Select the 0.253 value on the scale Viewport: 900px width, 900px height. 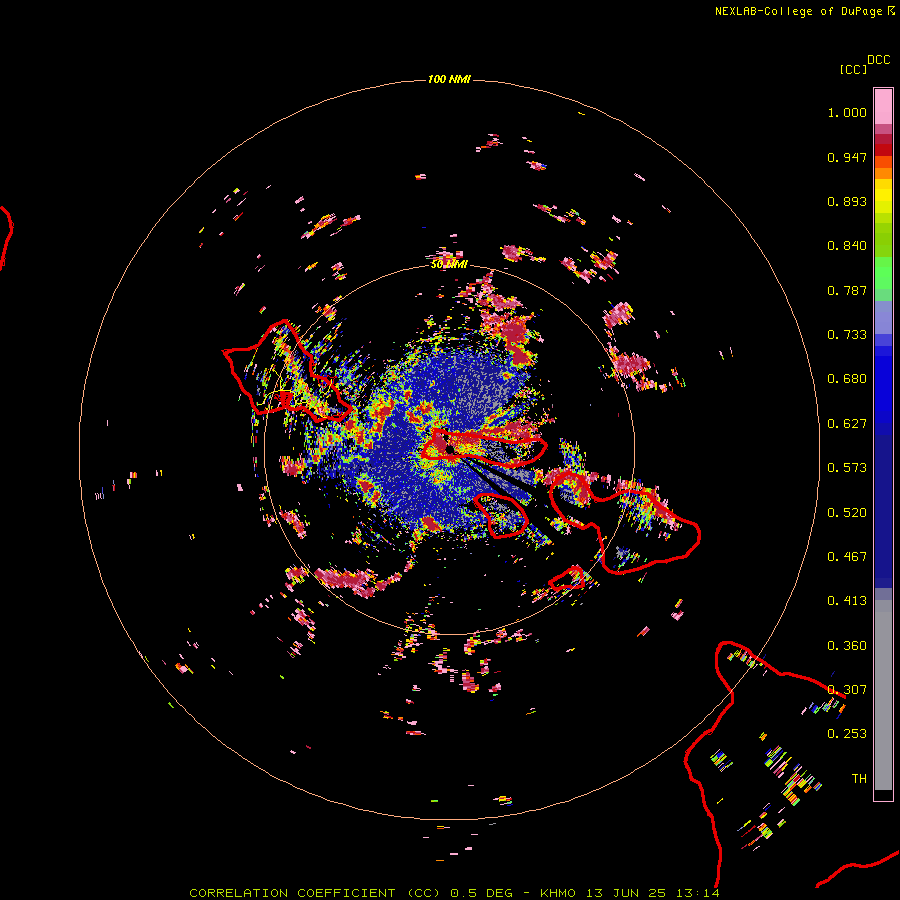pos(847,734)
